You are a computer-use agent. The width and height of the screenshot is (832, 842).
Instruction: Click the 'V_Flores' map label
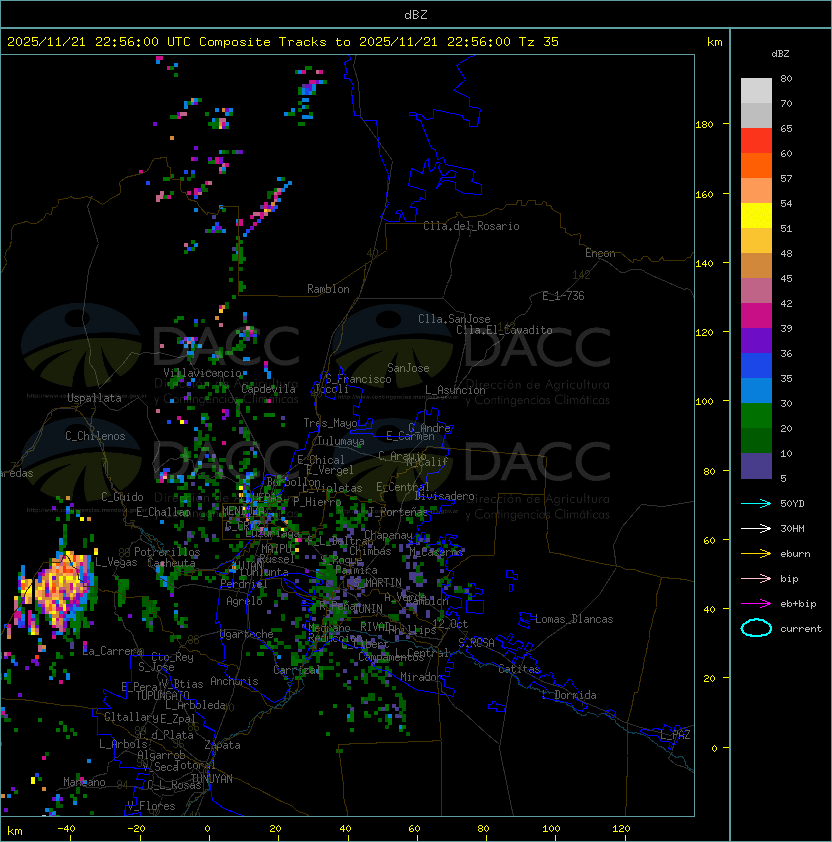coord(151,806)
